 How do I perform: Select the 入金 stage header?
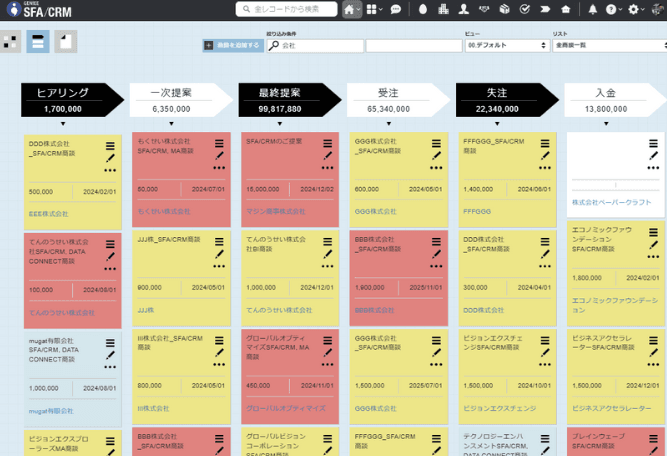(616, 100)
